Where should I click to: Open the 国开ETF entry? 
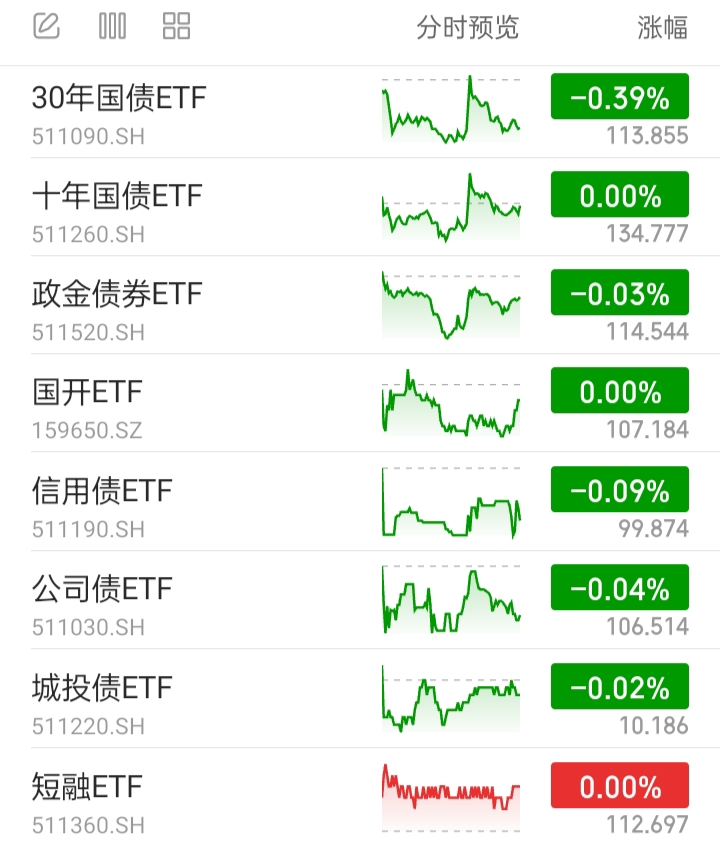[x=360, y=403]
